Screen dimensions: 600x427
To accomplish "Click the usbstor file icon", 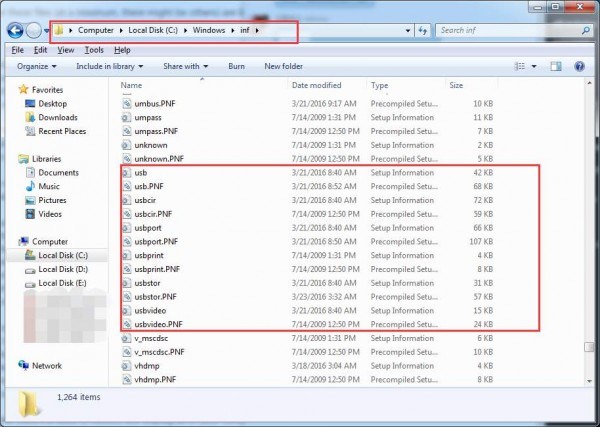I will 126,283.
